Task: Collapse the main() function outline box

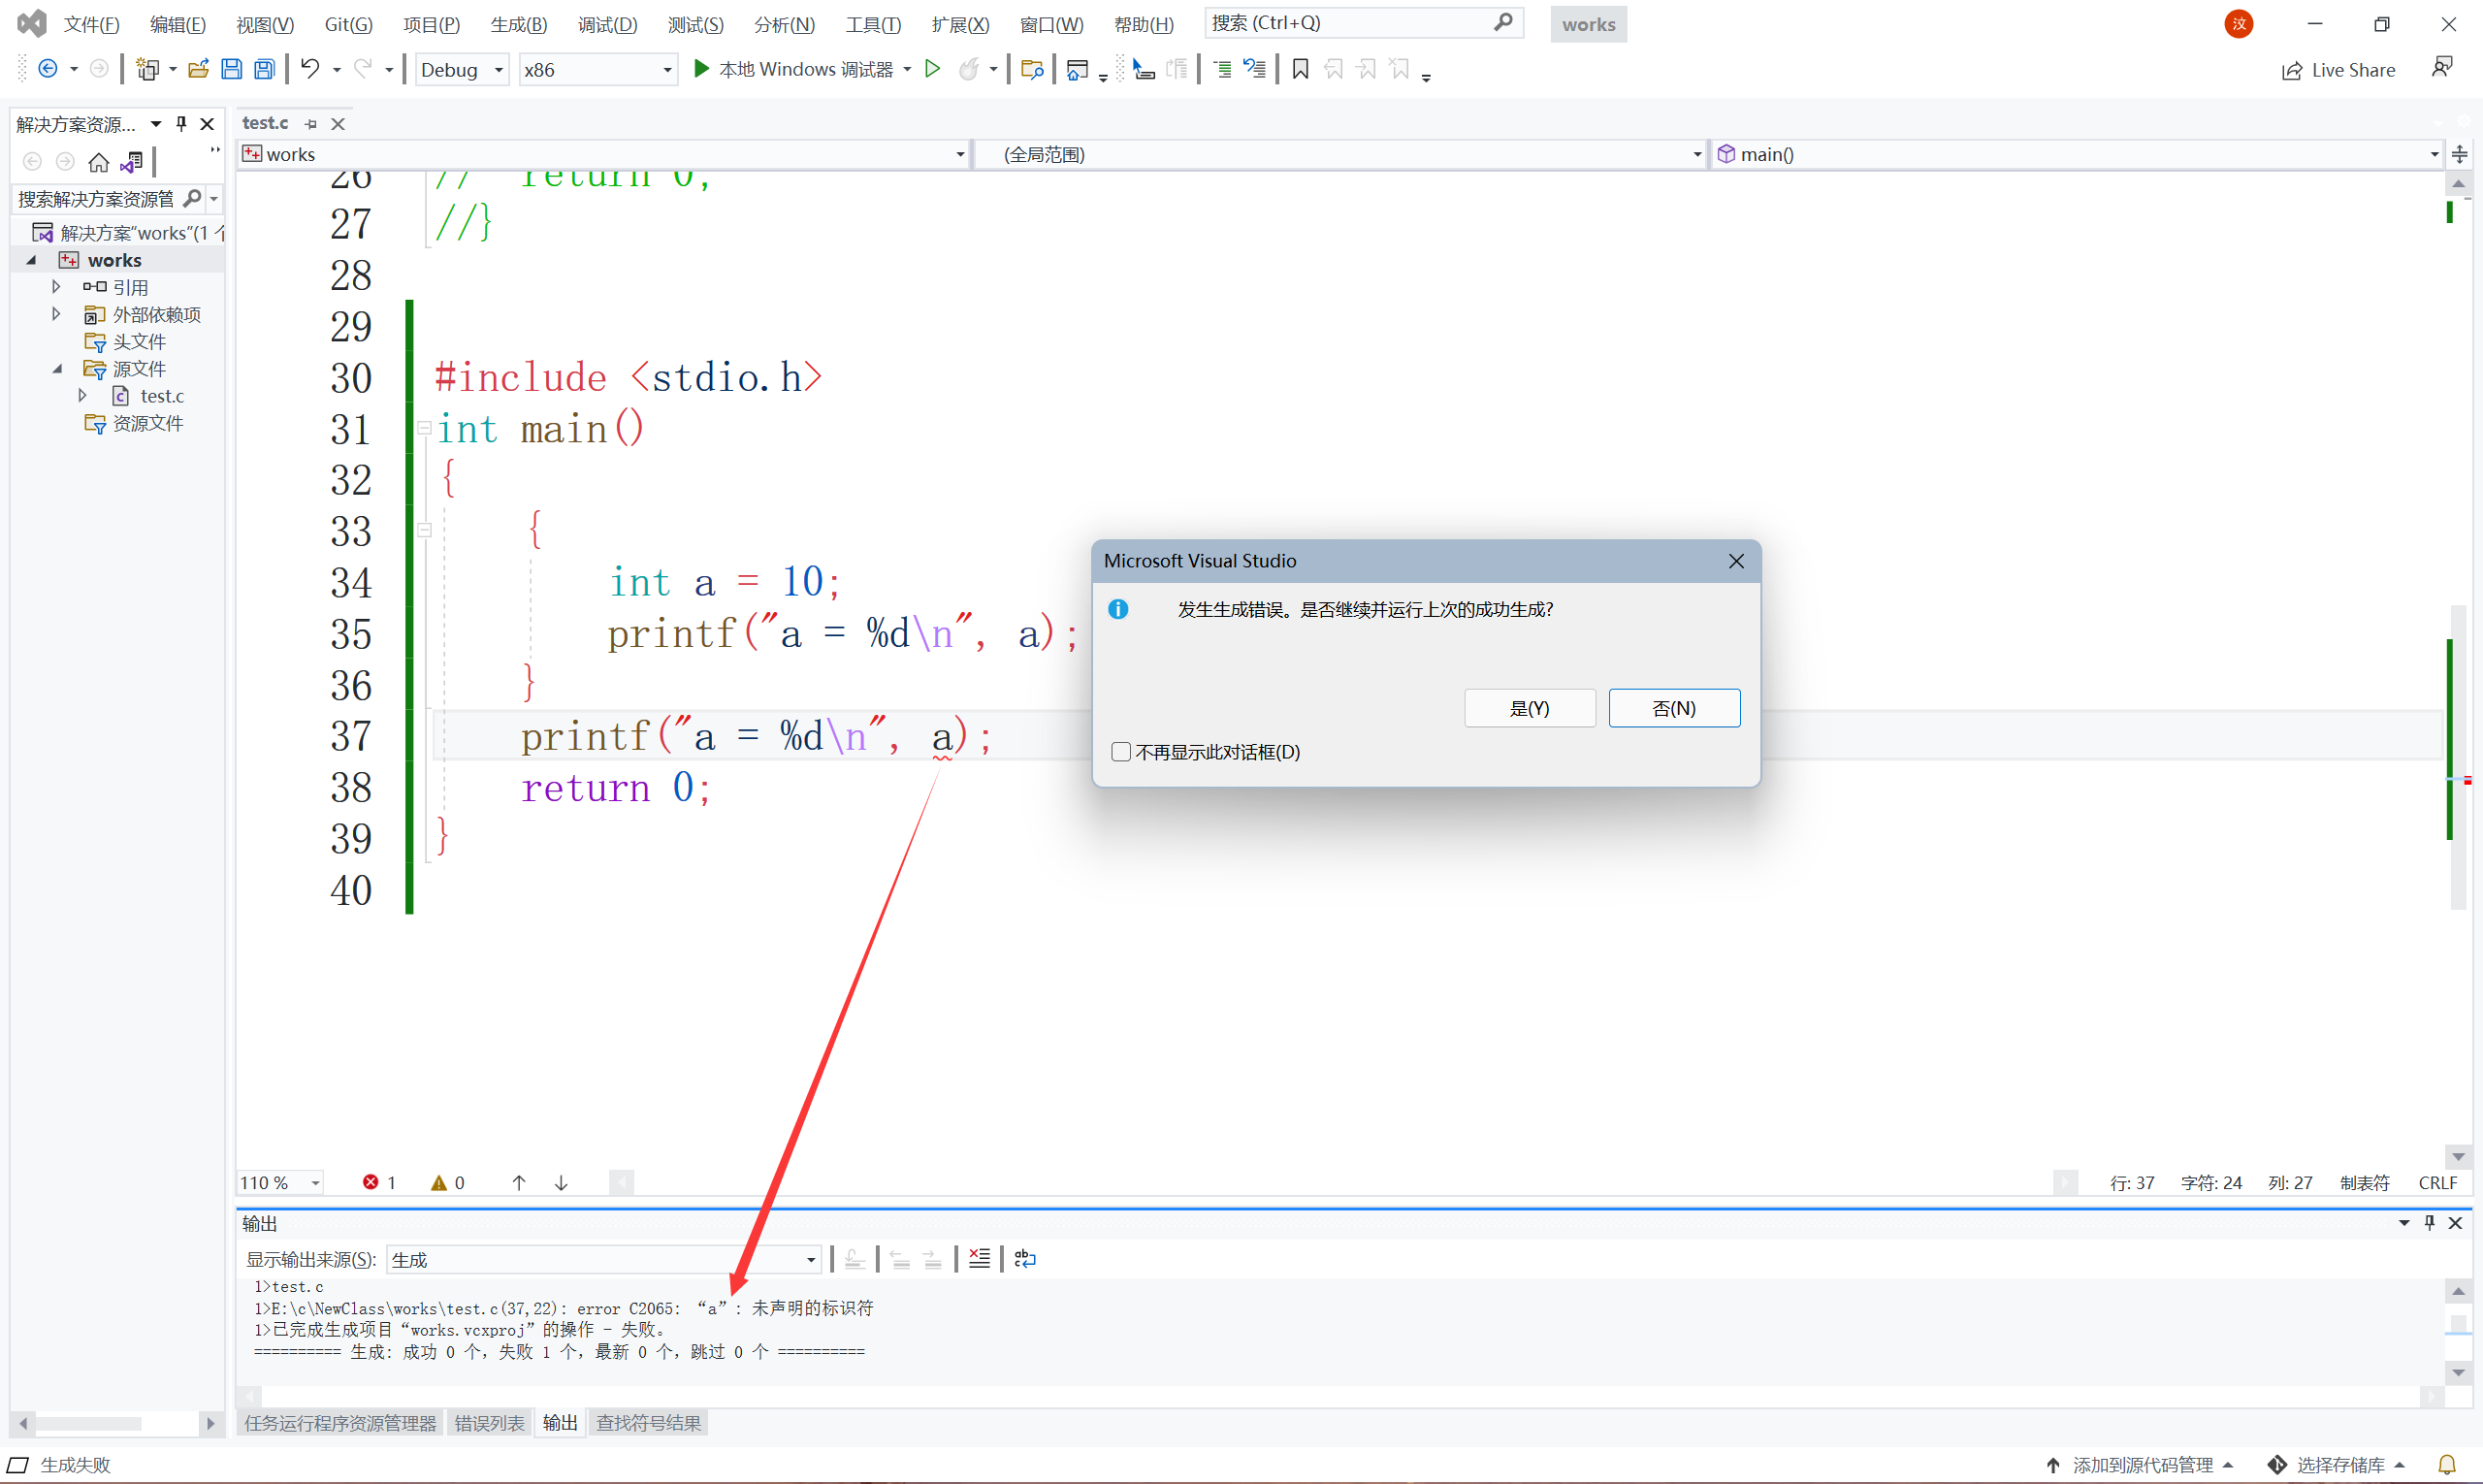Action: 424,429
